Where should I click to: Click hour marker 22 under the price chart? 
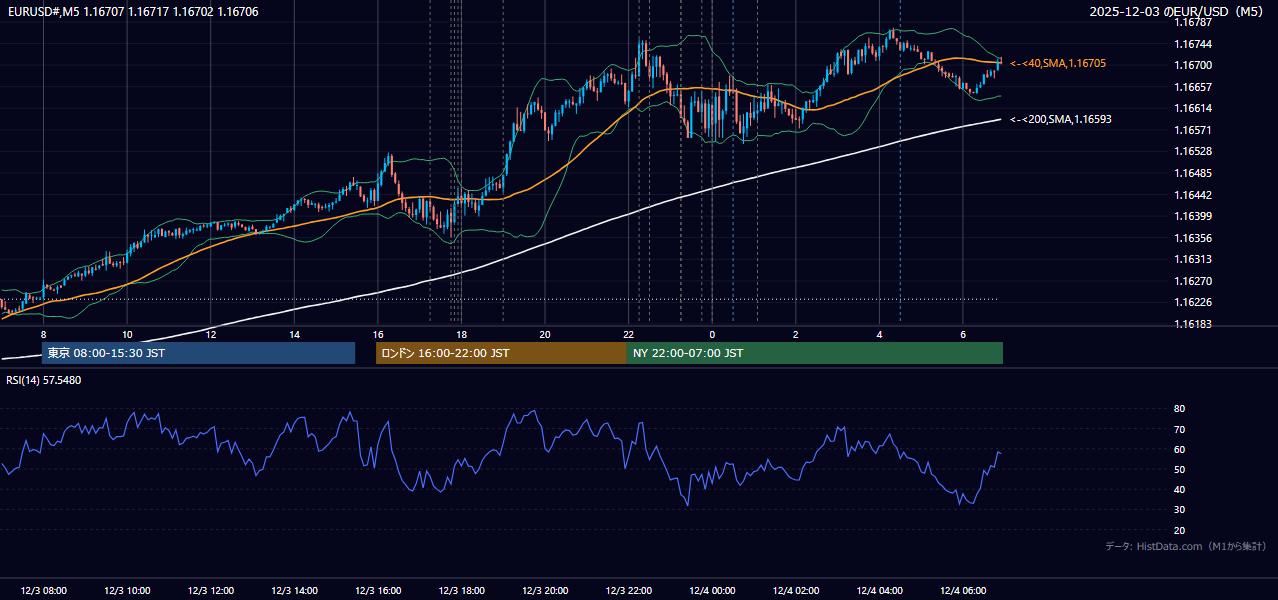tap(629, 334)
